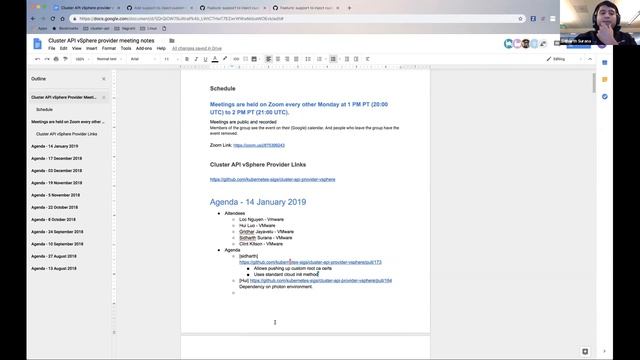The height and width of the screenshot is (360, 640).
Task: Select 'Schedule' in the outline
Action: point(44,109)
